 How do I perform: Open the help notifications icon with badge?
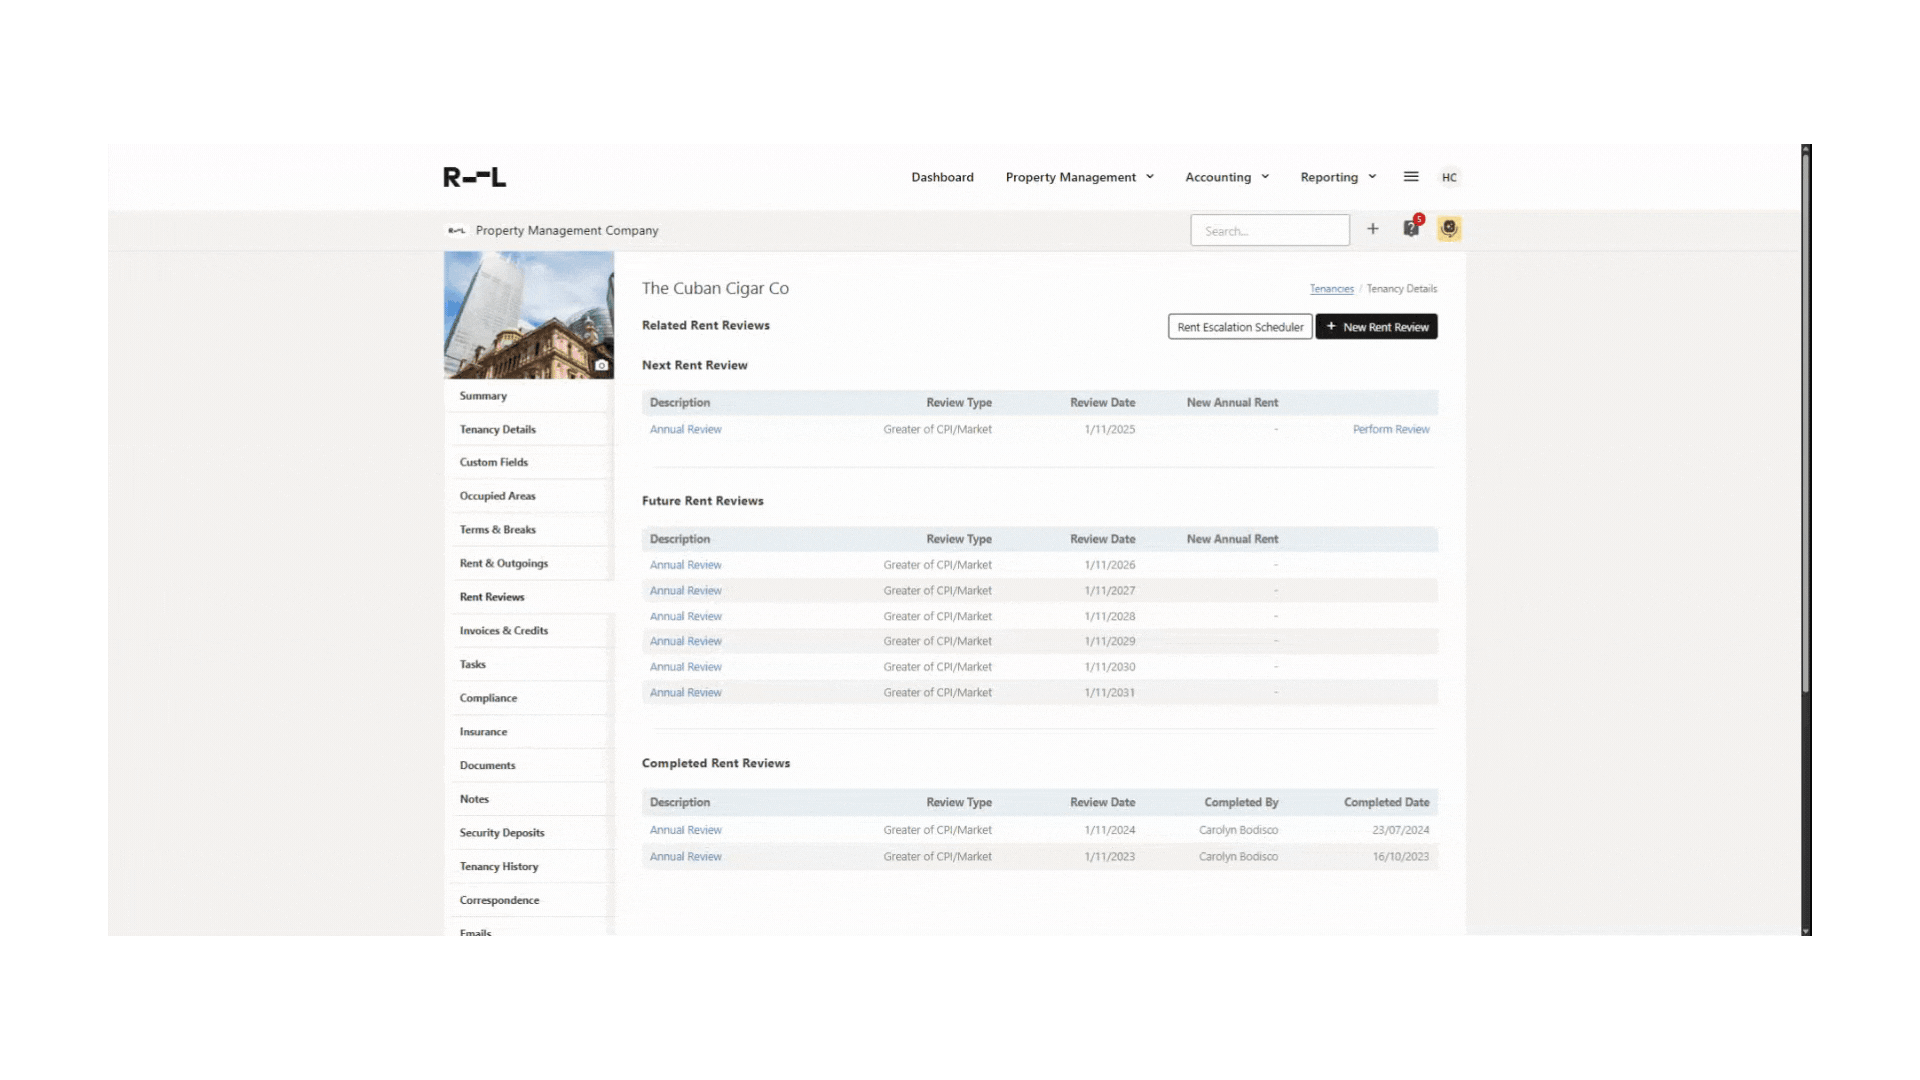coord(1411,229)
